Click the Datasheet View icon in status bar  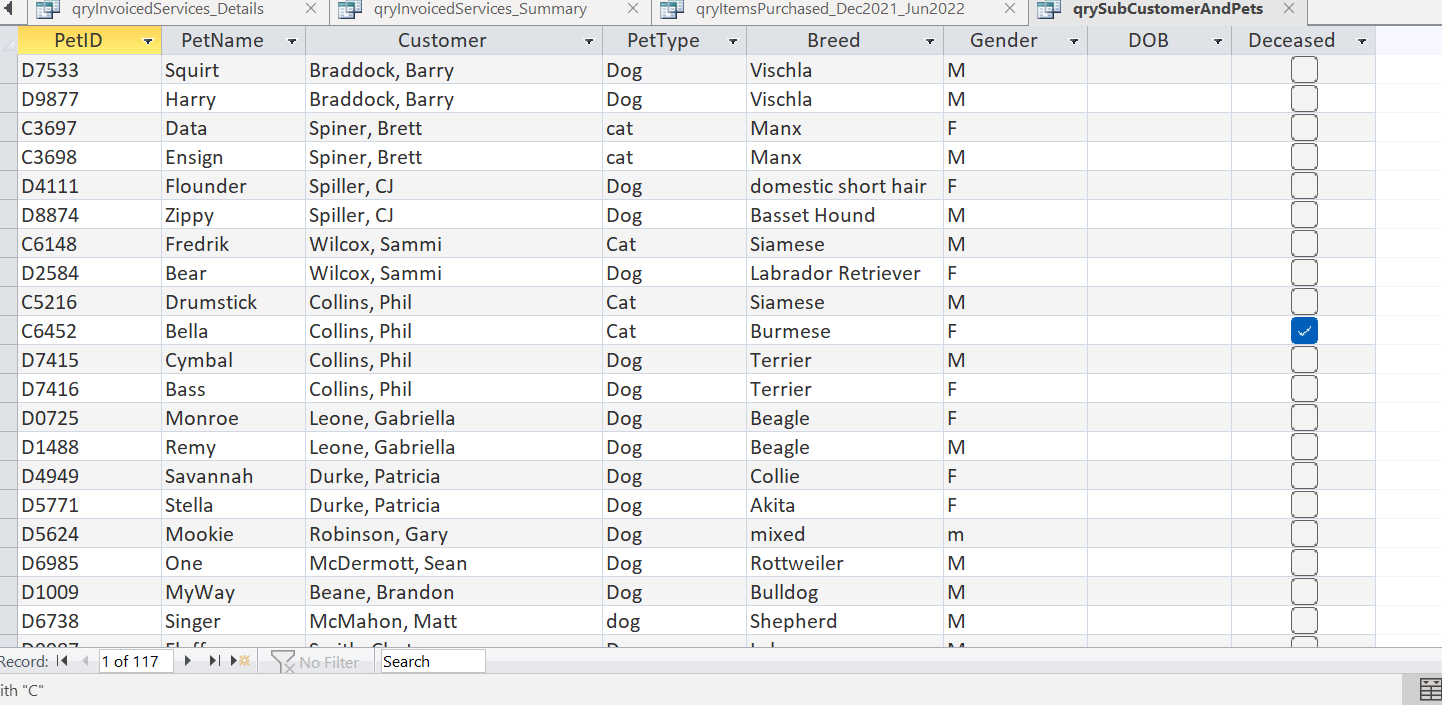click(x=1430, y=689)
